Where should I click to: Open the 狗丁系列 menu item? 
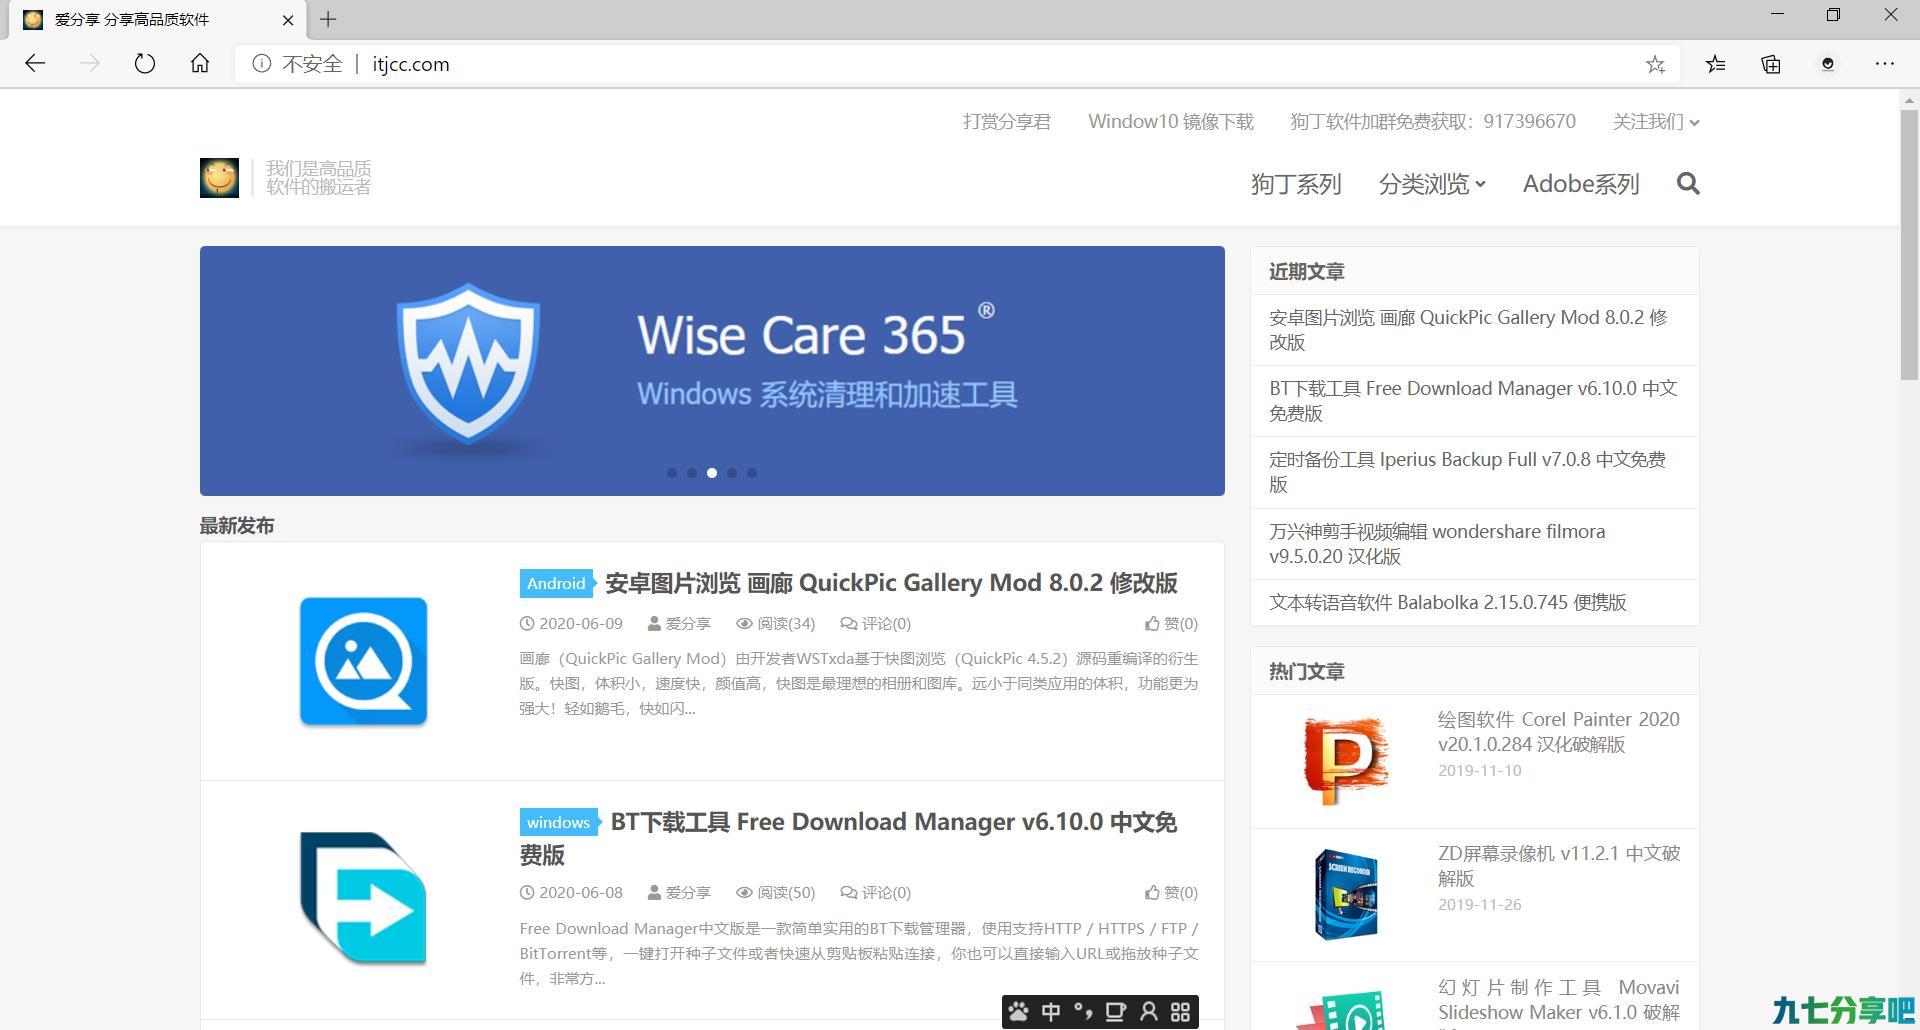[x=1296, y=184]
